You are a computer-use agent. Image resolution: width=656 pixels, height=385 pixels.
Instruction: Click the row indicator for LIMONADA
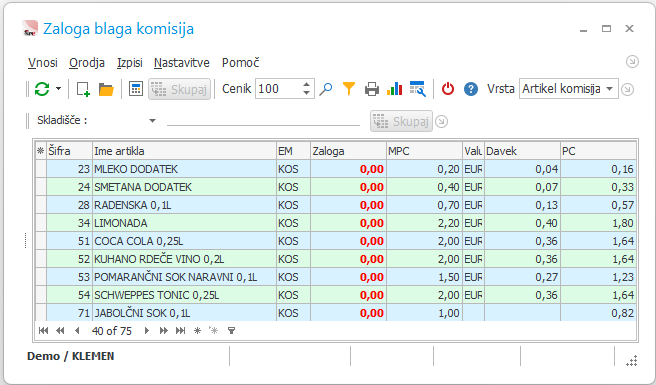tap(41, 223)
